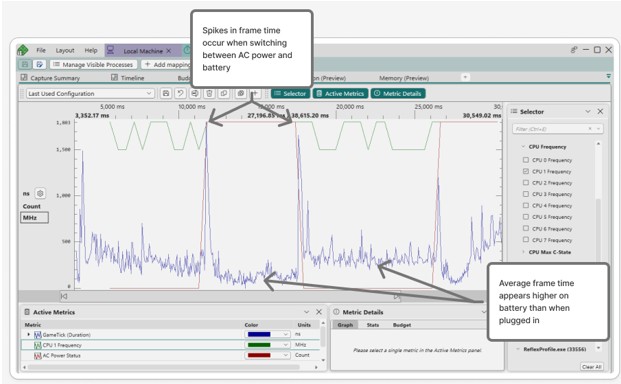Tick the CPU 4 Frequency checkbox
Image resolution: width=621 pixels, height=384 pixels.
[526, 205]
